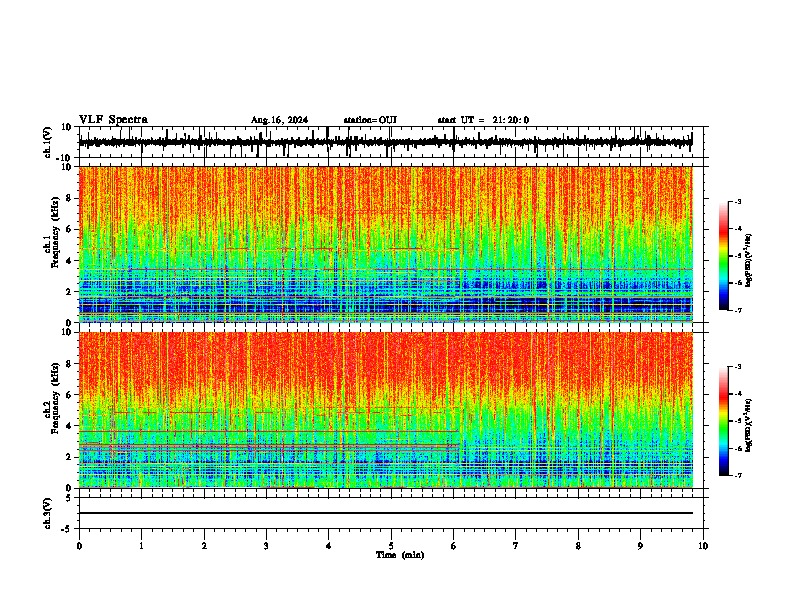
Task: Click the "VLF Spectra" title text
Action: 113,120
